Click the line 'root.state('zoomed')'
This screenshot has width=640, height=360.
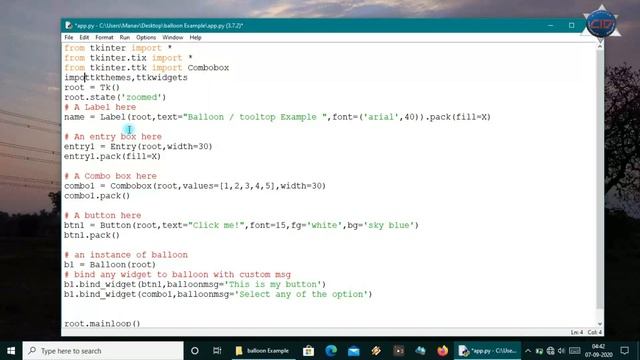click(115, 97)
